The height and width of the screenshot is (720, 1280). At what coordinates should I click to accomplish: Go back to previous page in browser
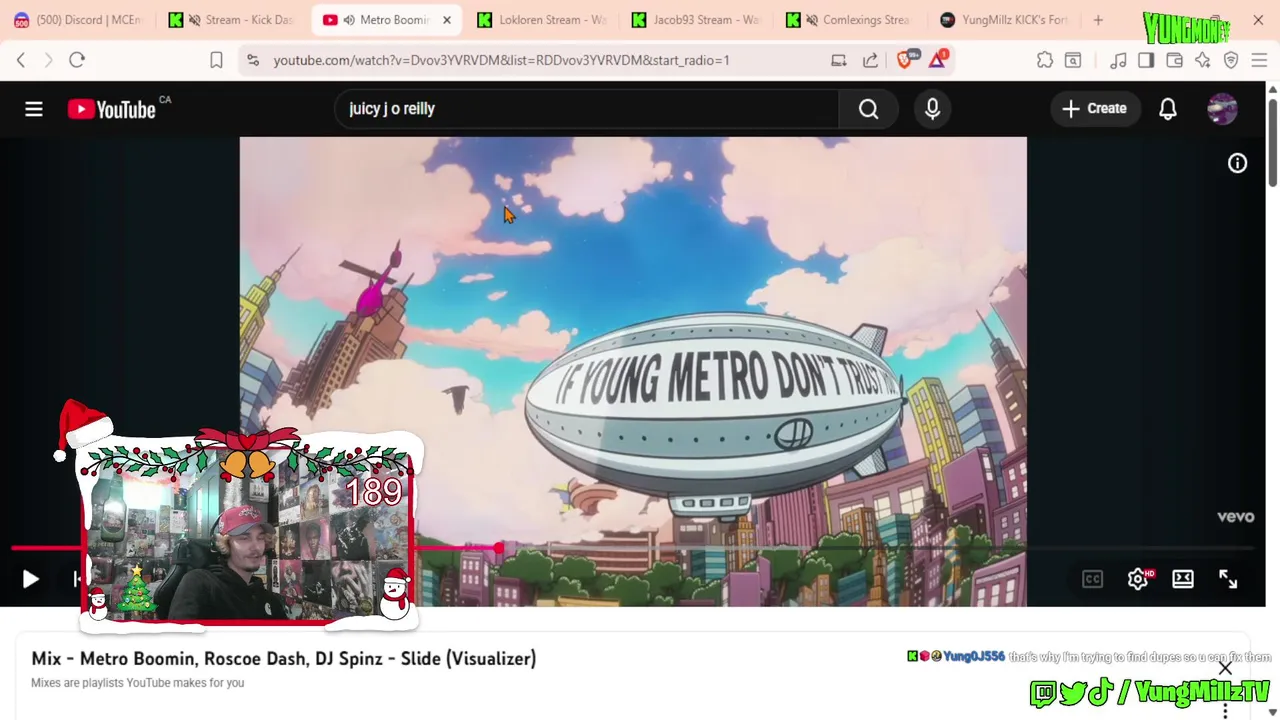(21, 60)
